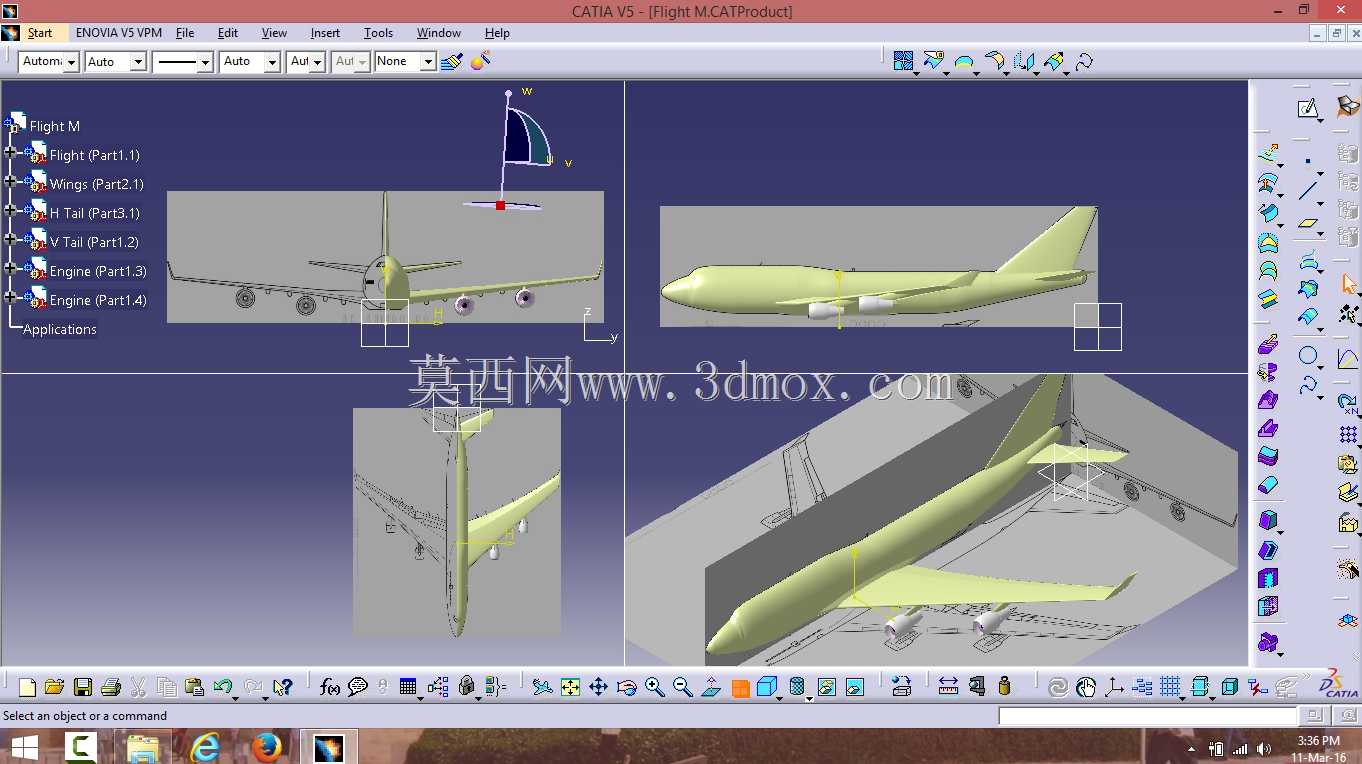
Task: Open the File menu
Action: tap(185, 33)
